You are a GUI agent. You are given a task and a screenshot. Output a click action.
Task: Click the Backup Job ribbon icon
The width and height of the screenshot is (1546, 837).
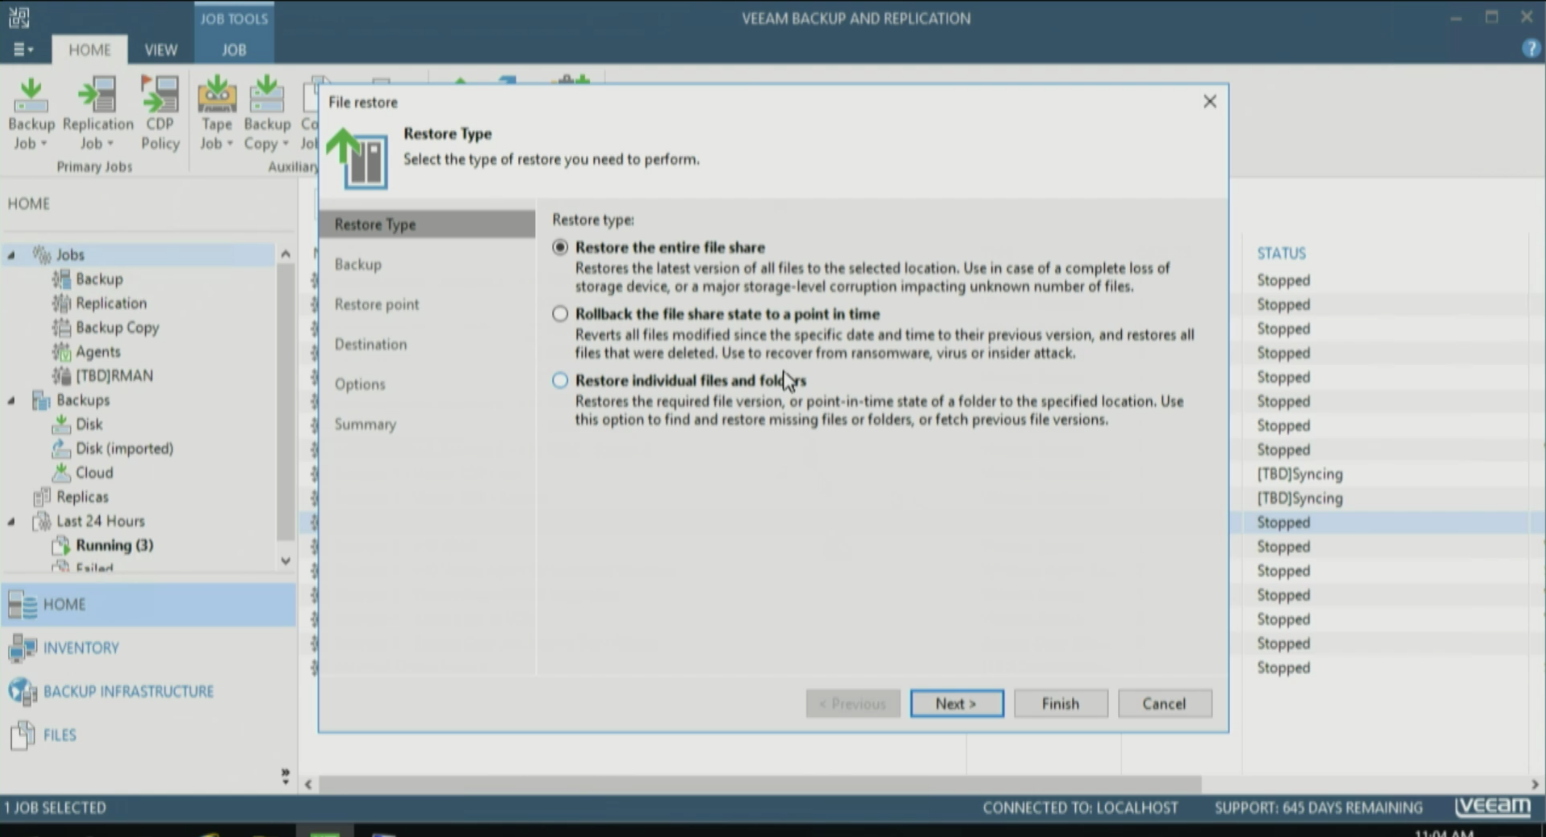(31, 96)
